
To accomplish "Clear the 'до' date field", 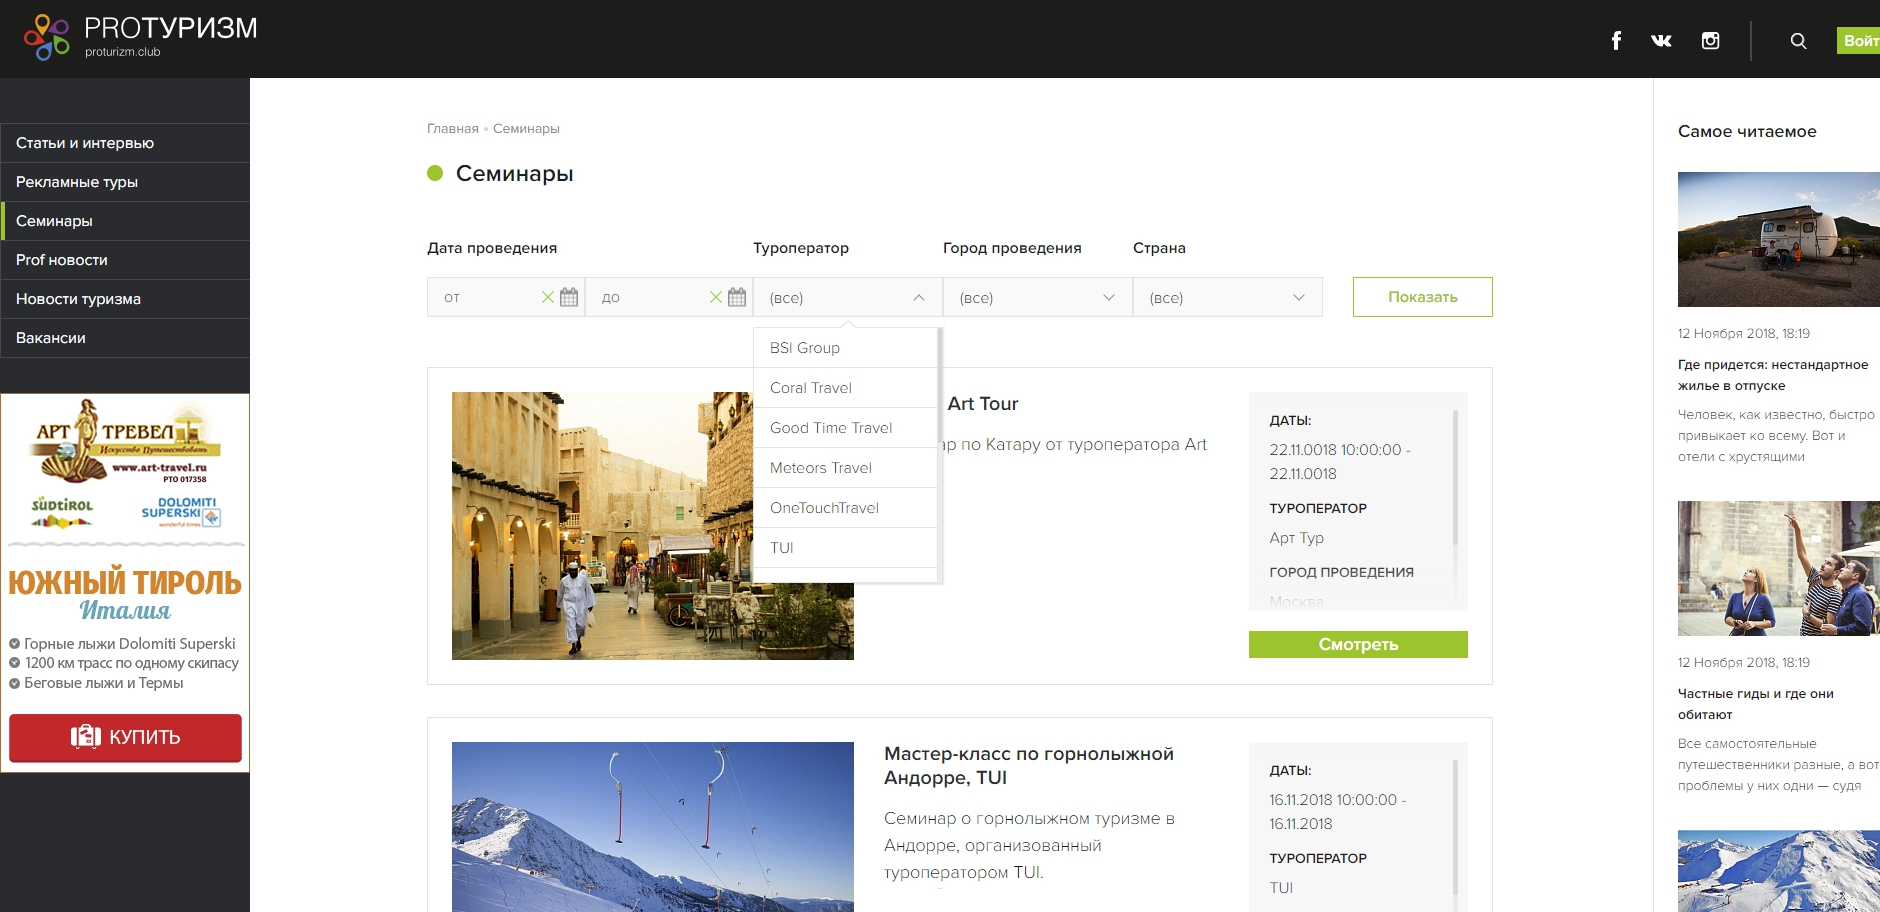I will [x=715, y=297].
